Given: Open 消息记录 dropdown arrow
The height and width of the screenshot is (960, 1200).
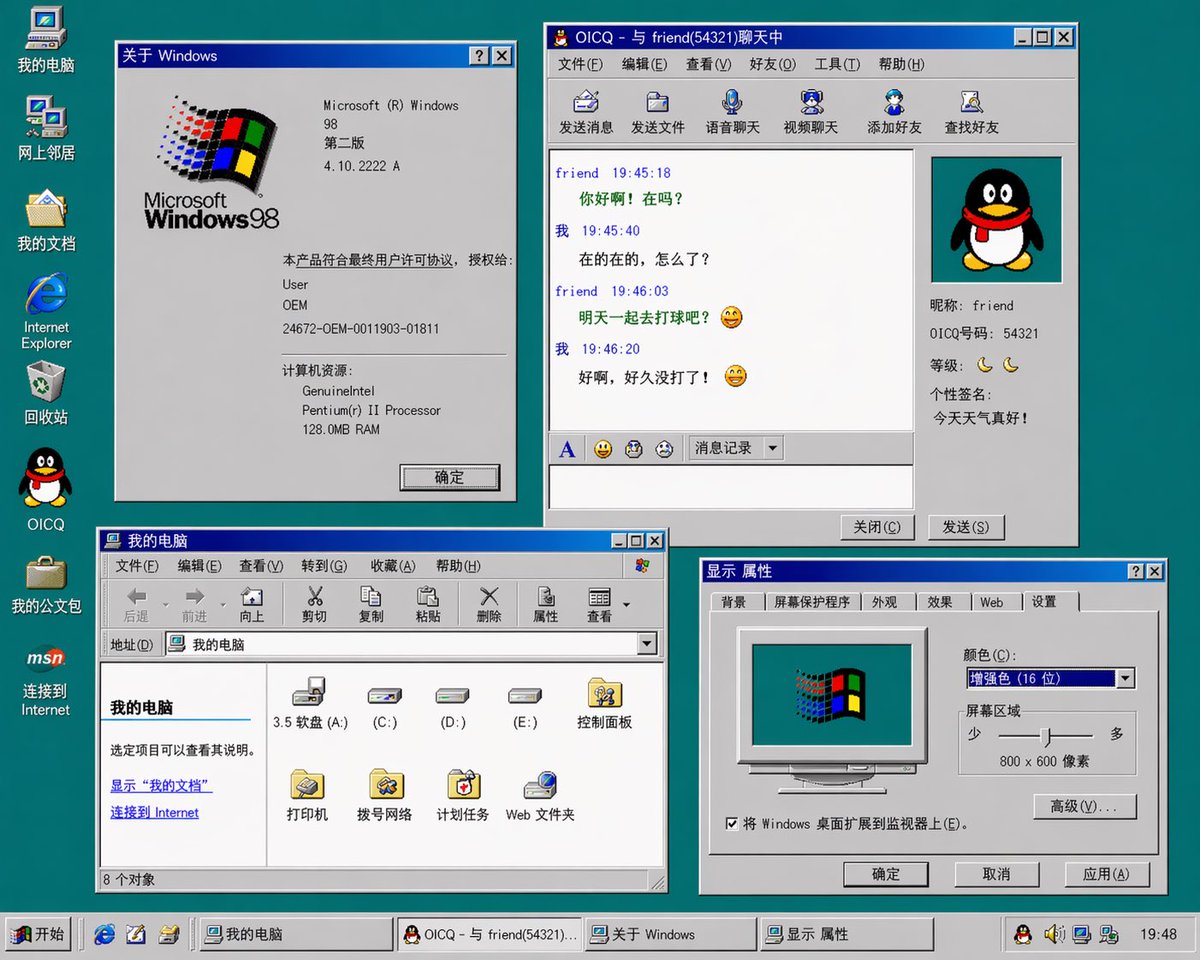Looking at the screenshot, I should tap(772, 449).
